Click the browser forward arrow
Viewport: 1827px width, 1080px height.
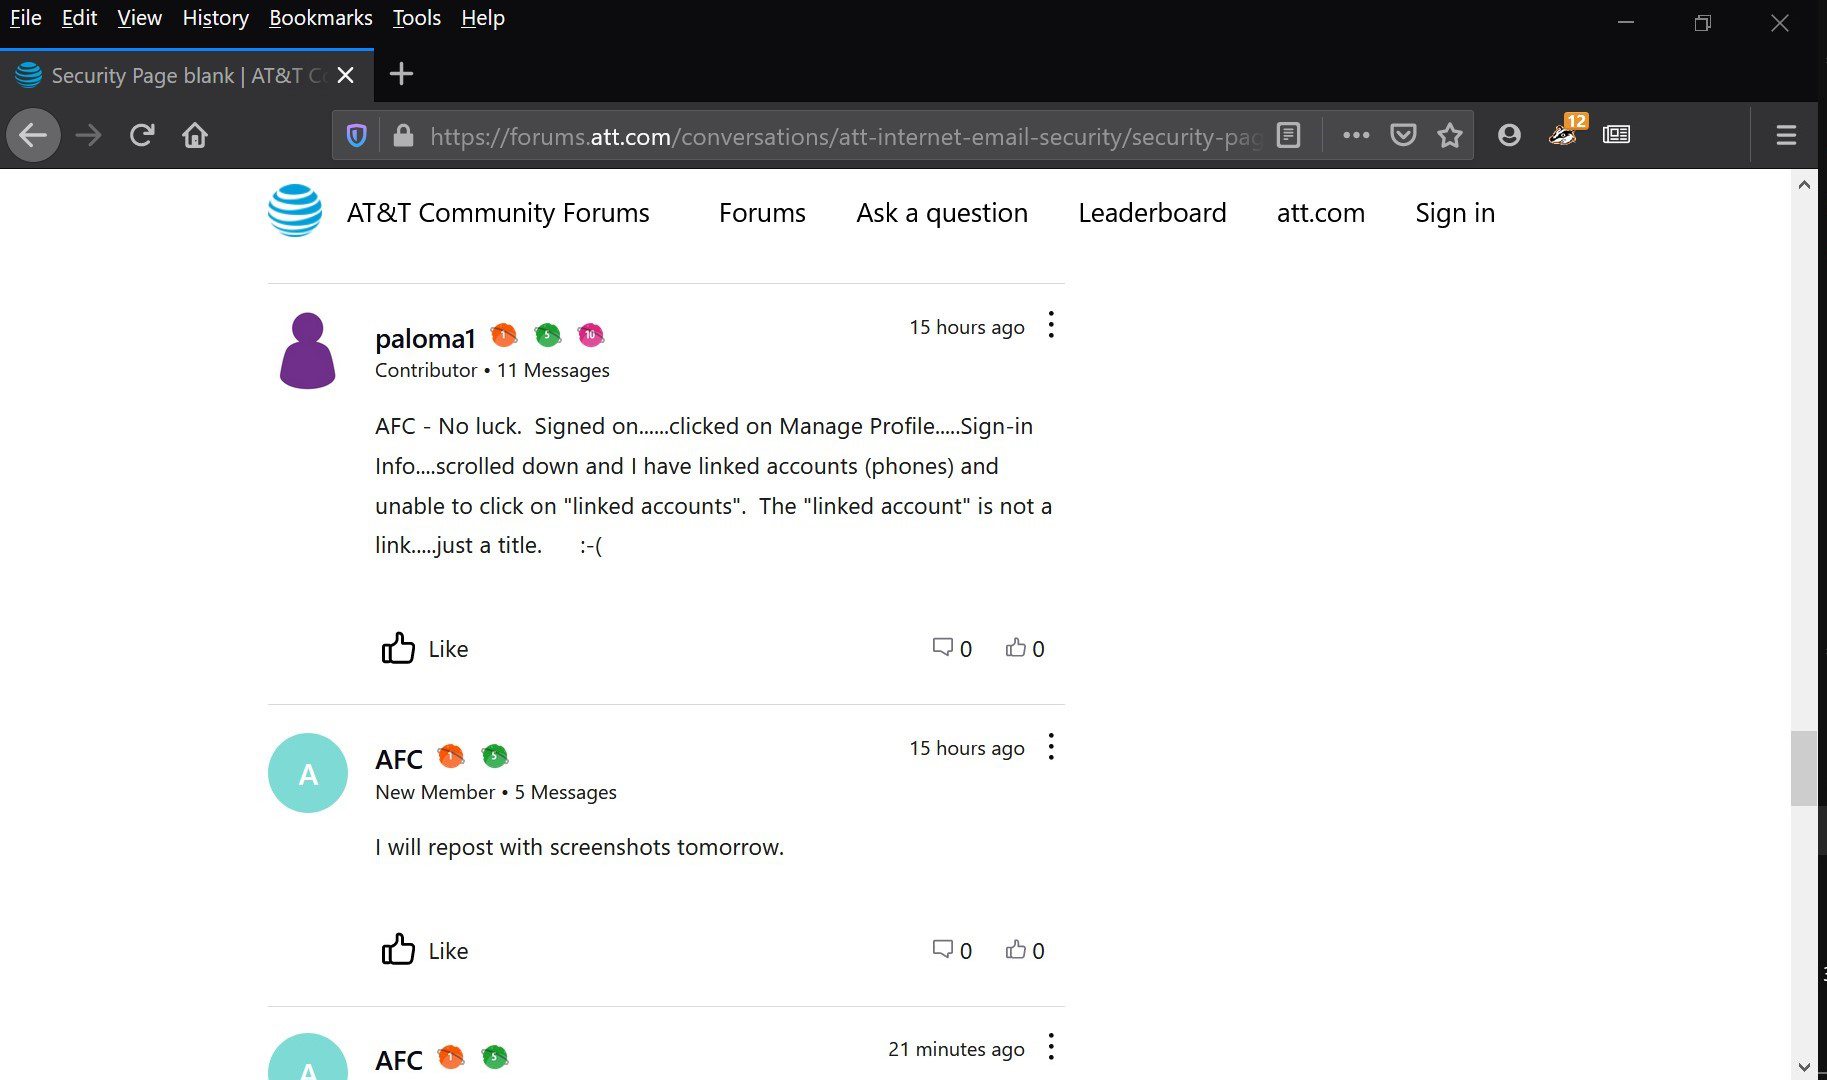pos(88,135)
